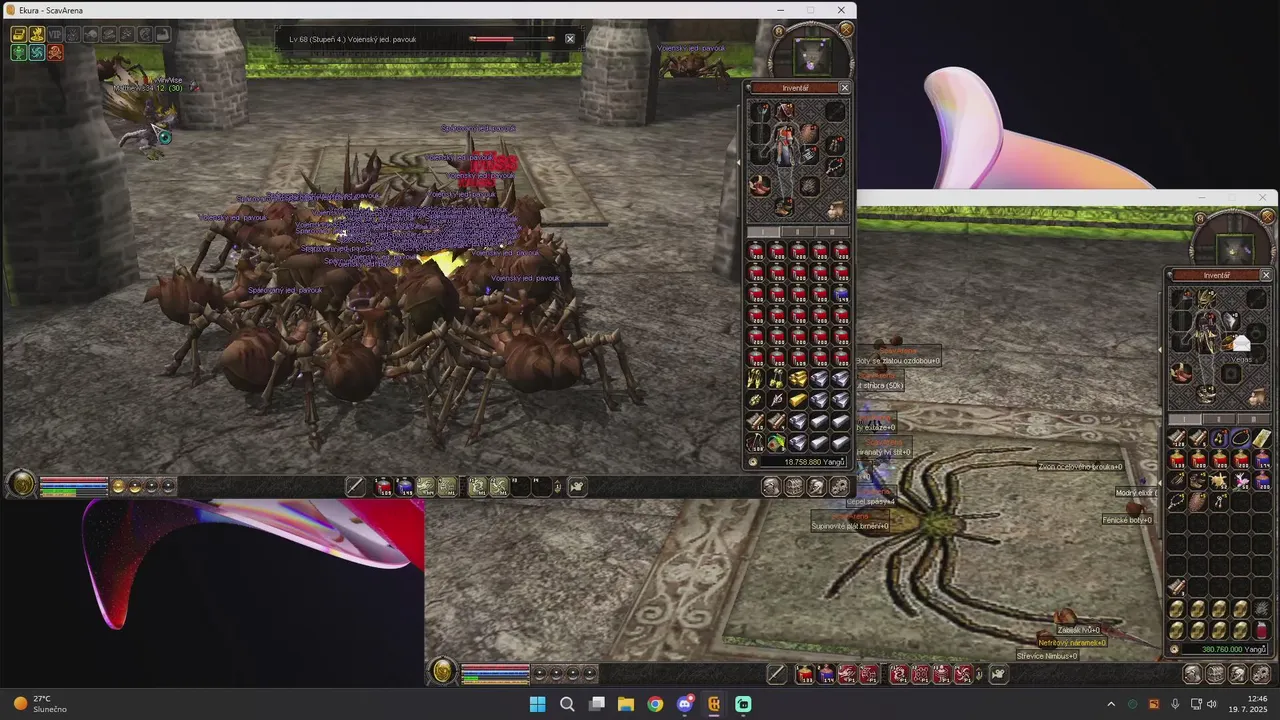Open File Explorer from the taskbar
This screenshot has width=1280, height=720.
625,704
